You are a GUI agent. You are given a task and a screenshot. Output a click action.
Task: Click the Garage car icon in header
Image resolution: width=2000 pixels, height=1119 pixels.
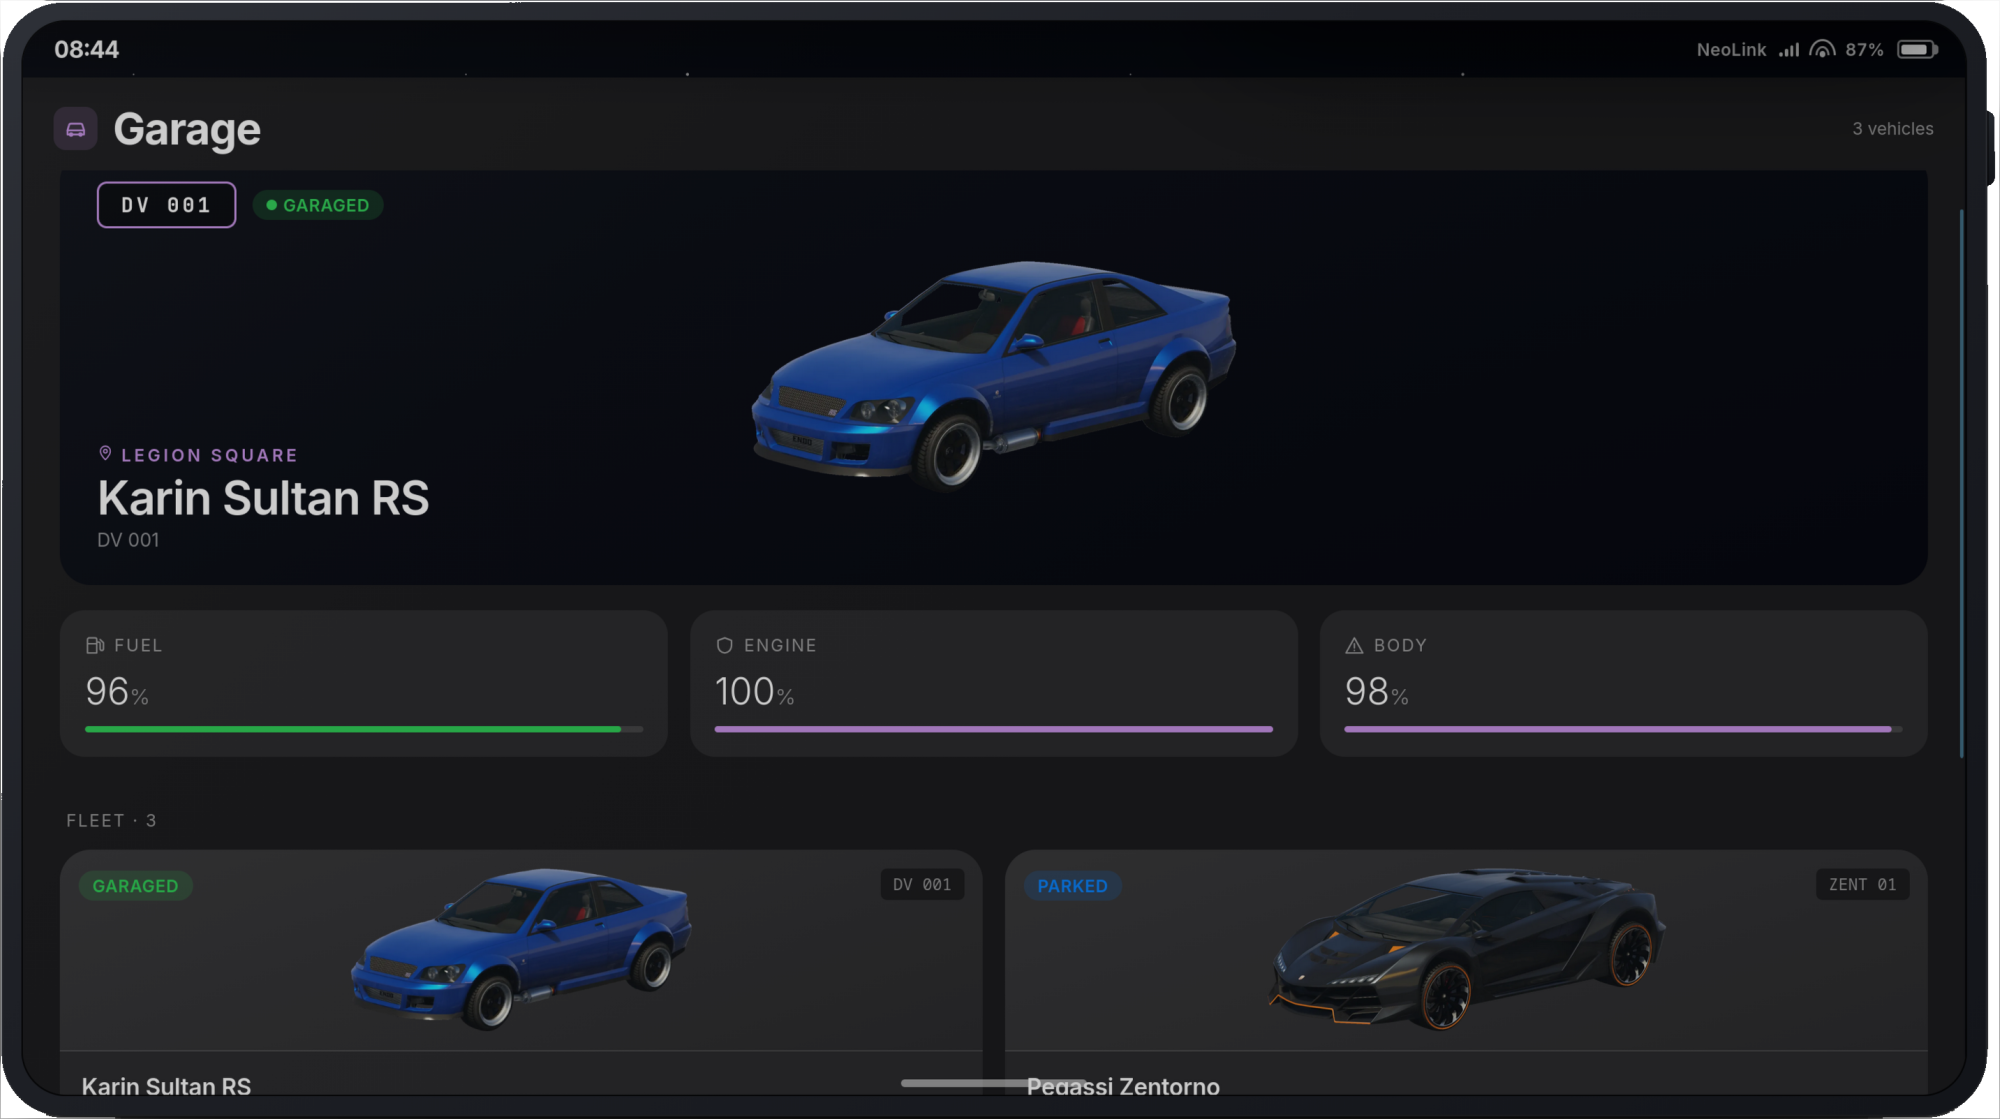click(x=75, y=129)
